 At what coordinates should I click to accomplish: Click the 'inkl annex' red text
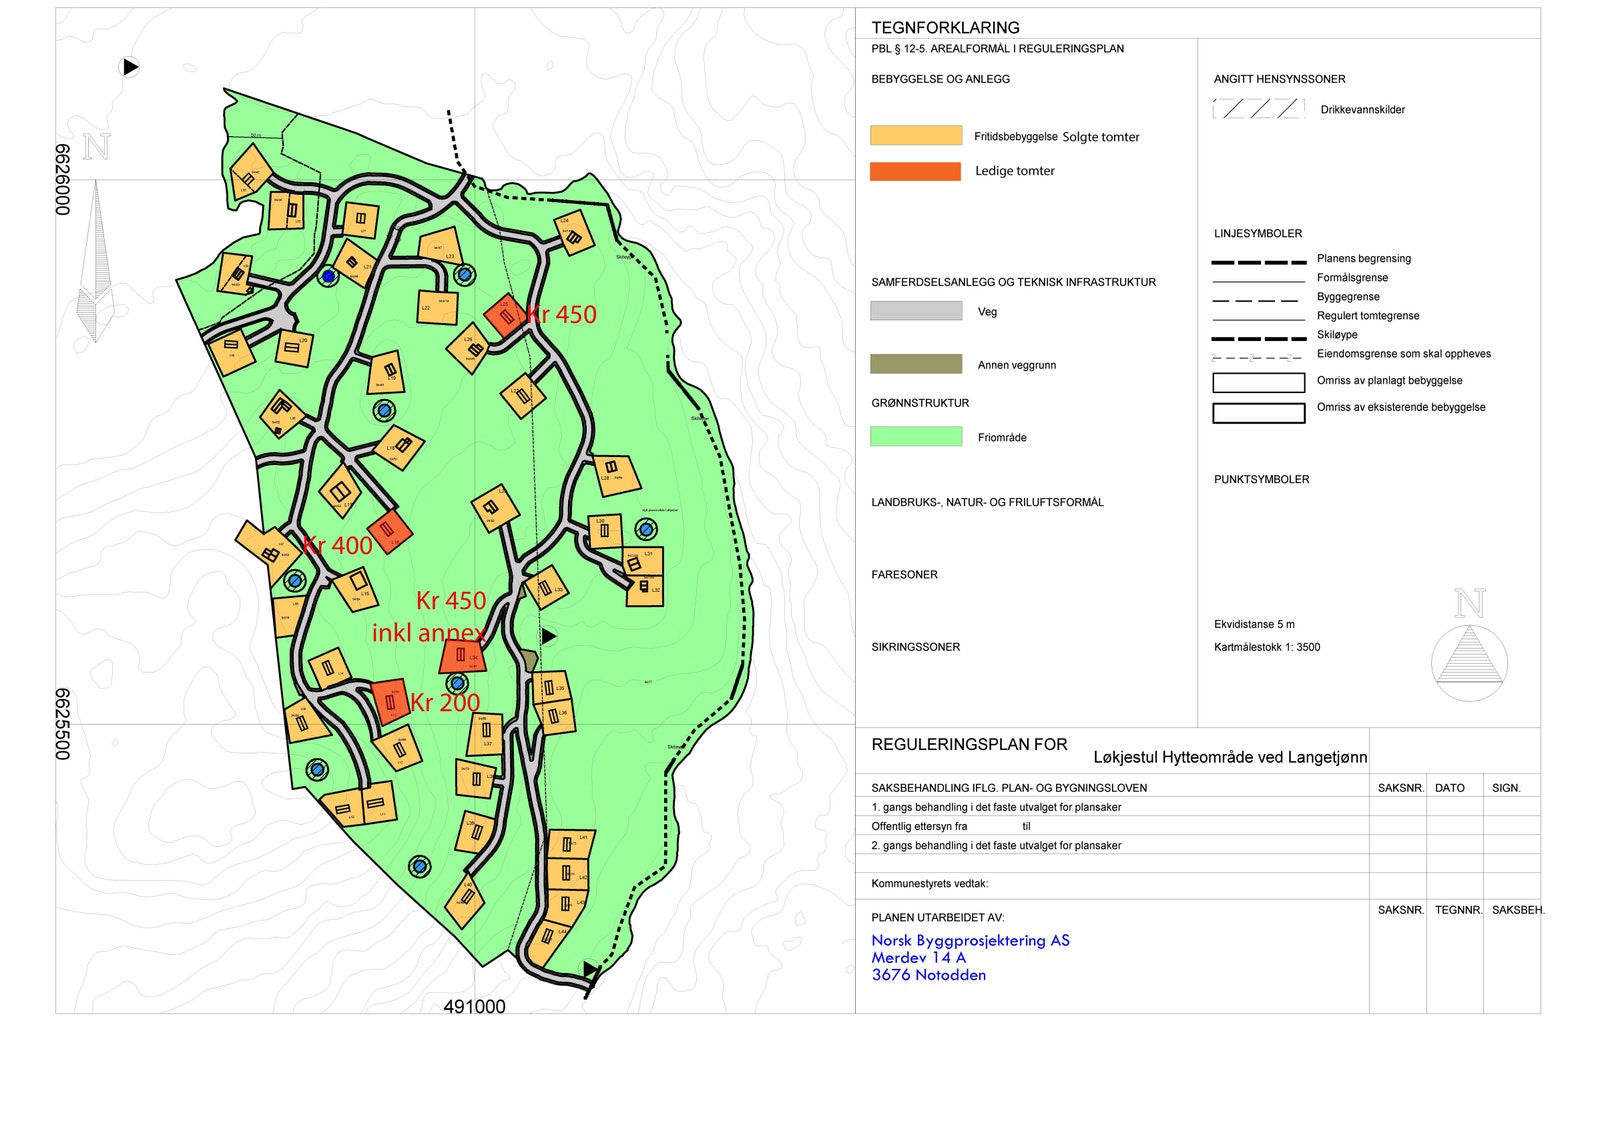(429, 633)
